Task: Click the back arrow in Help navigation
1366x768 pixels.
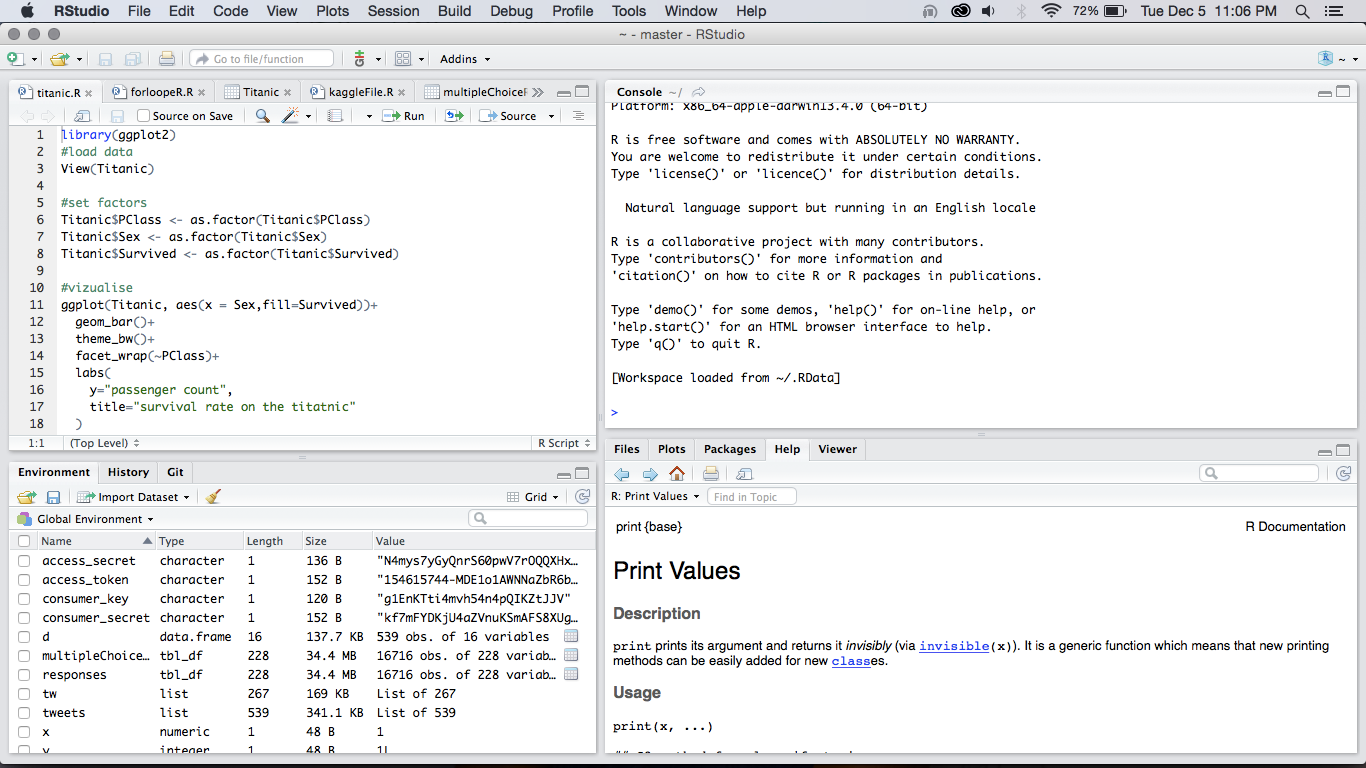Action: (x=622, y=473)
